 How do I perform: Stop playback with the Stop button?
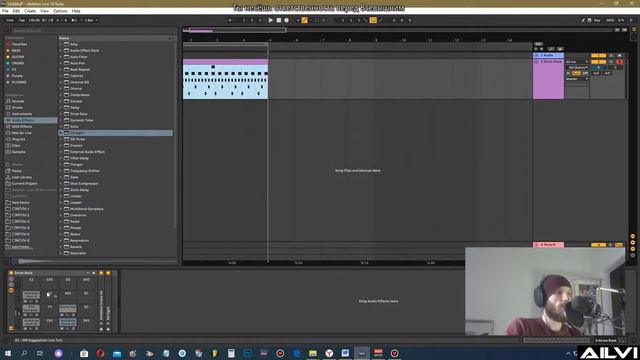tap(279, 20)
